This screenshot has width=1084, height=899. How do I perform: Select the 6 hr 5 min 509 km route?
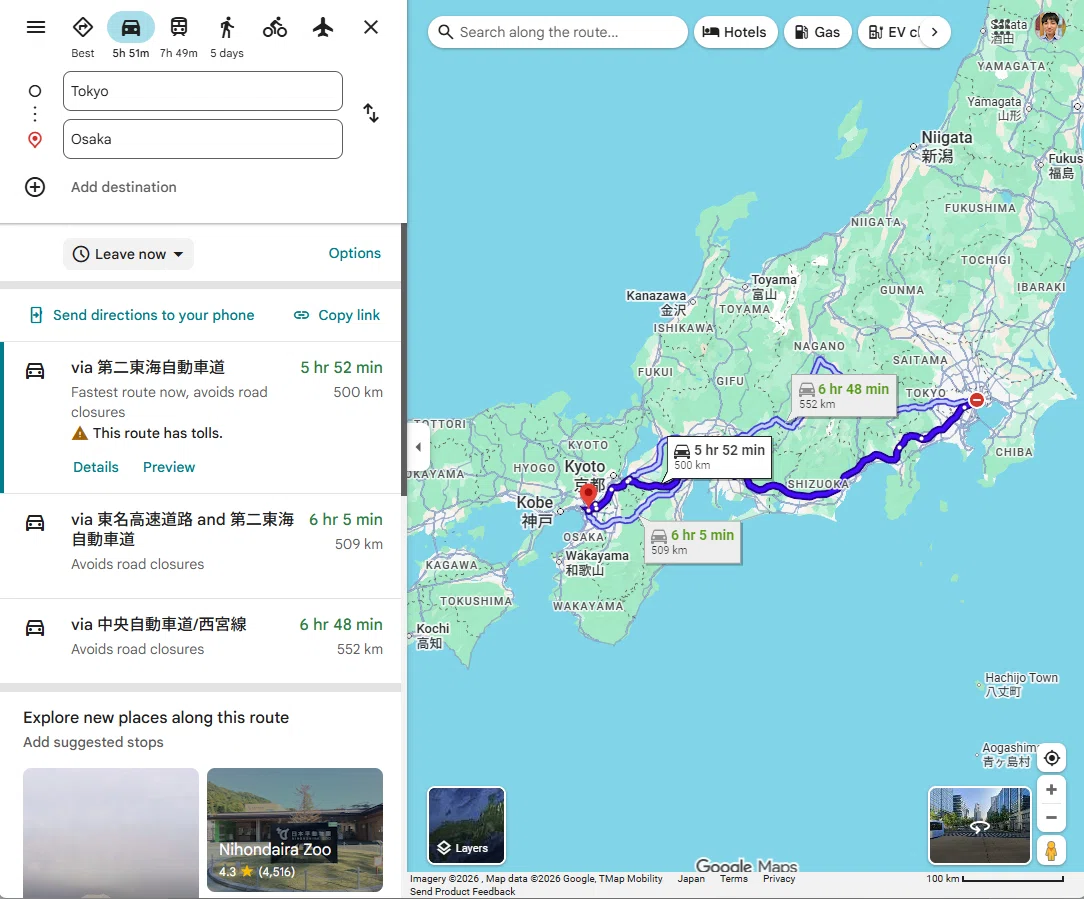(200, 546)
